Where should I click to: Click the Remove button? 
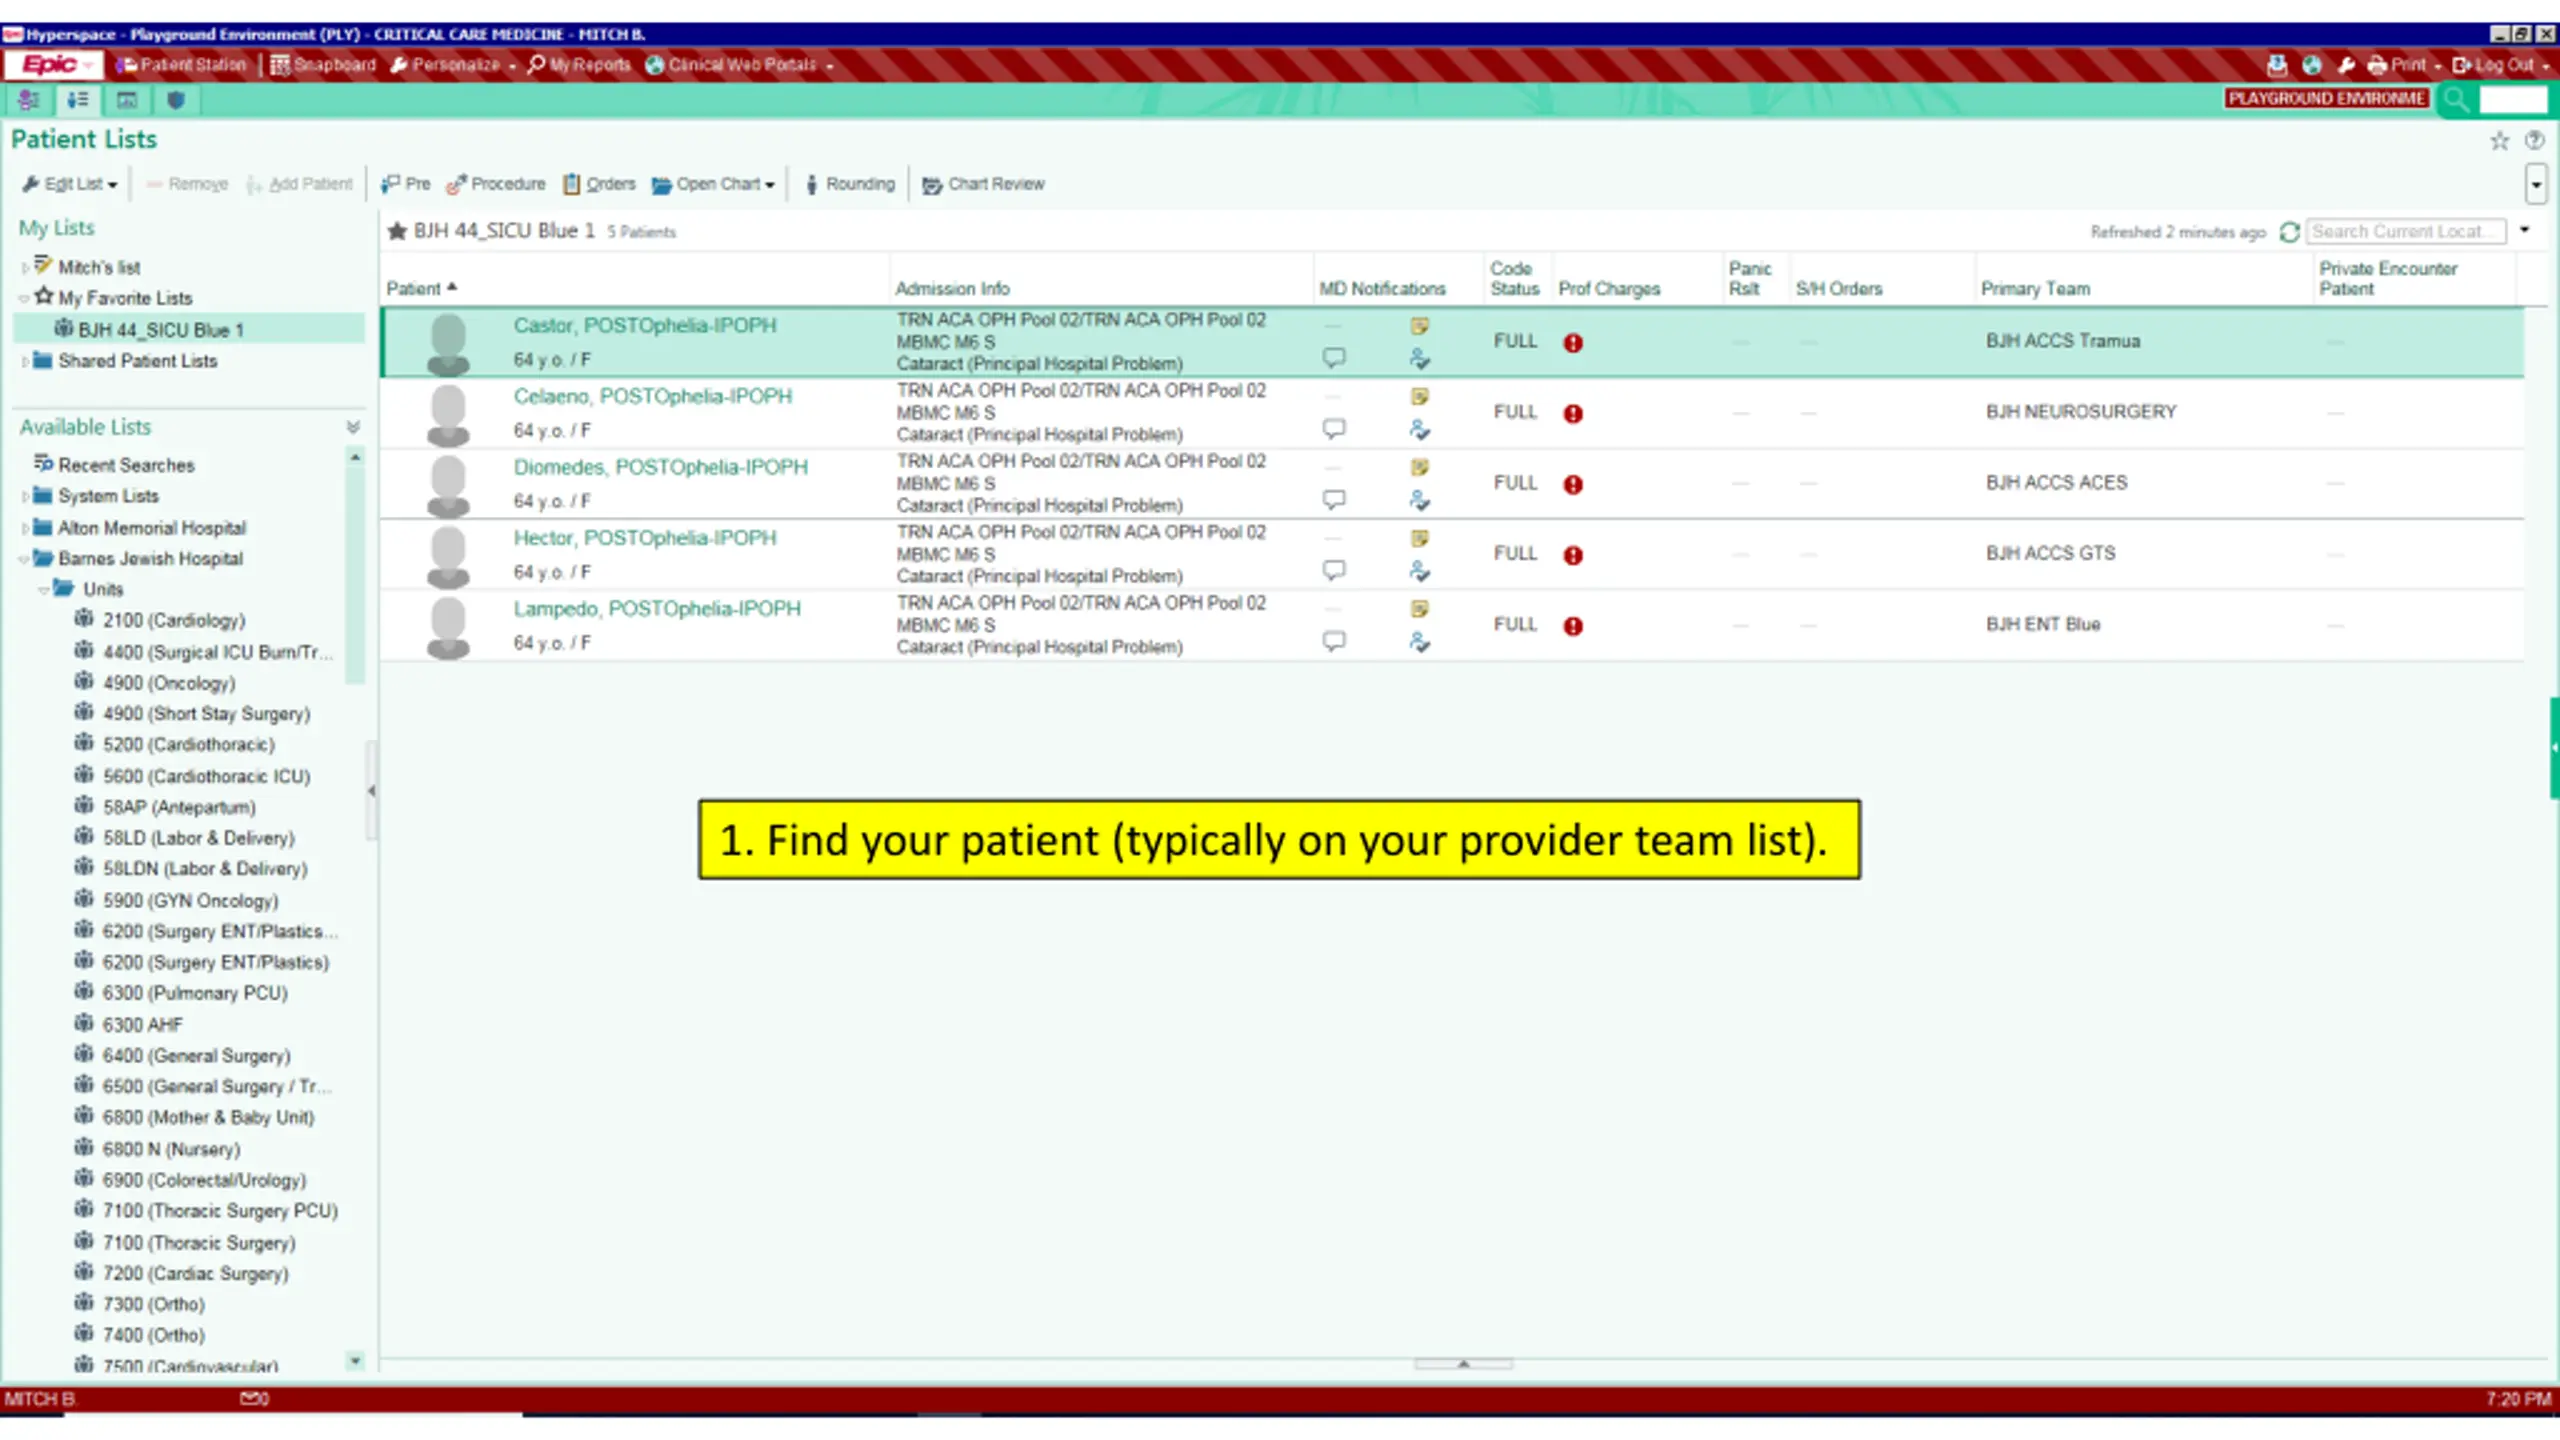click(x=187, y=184)
